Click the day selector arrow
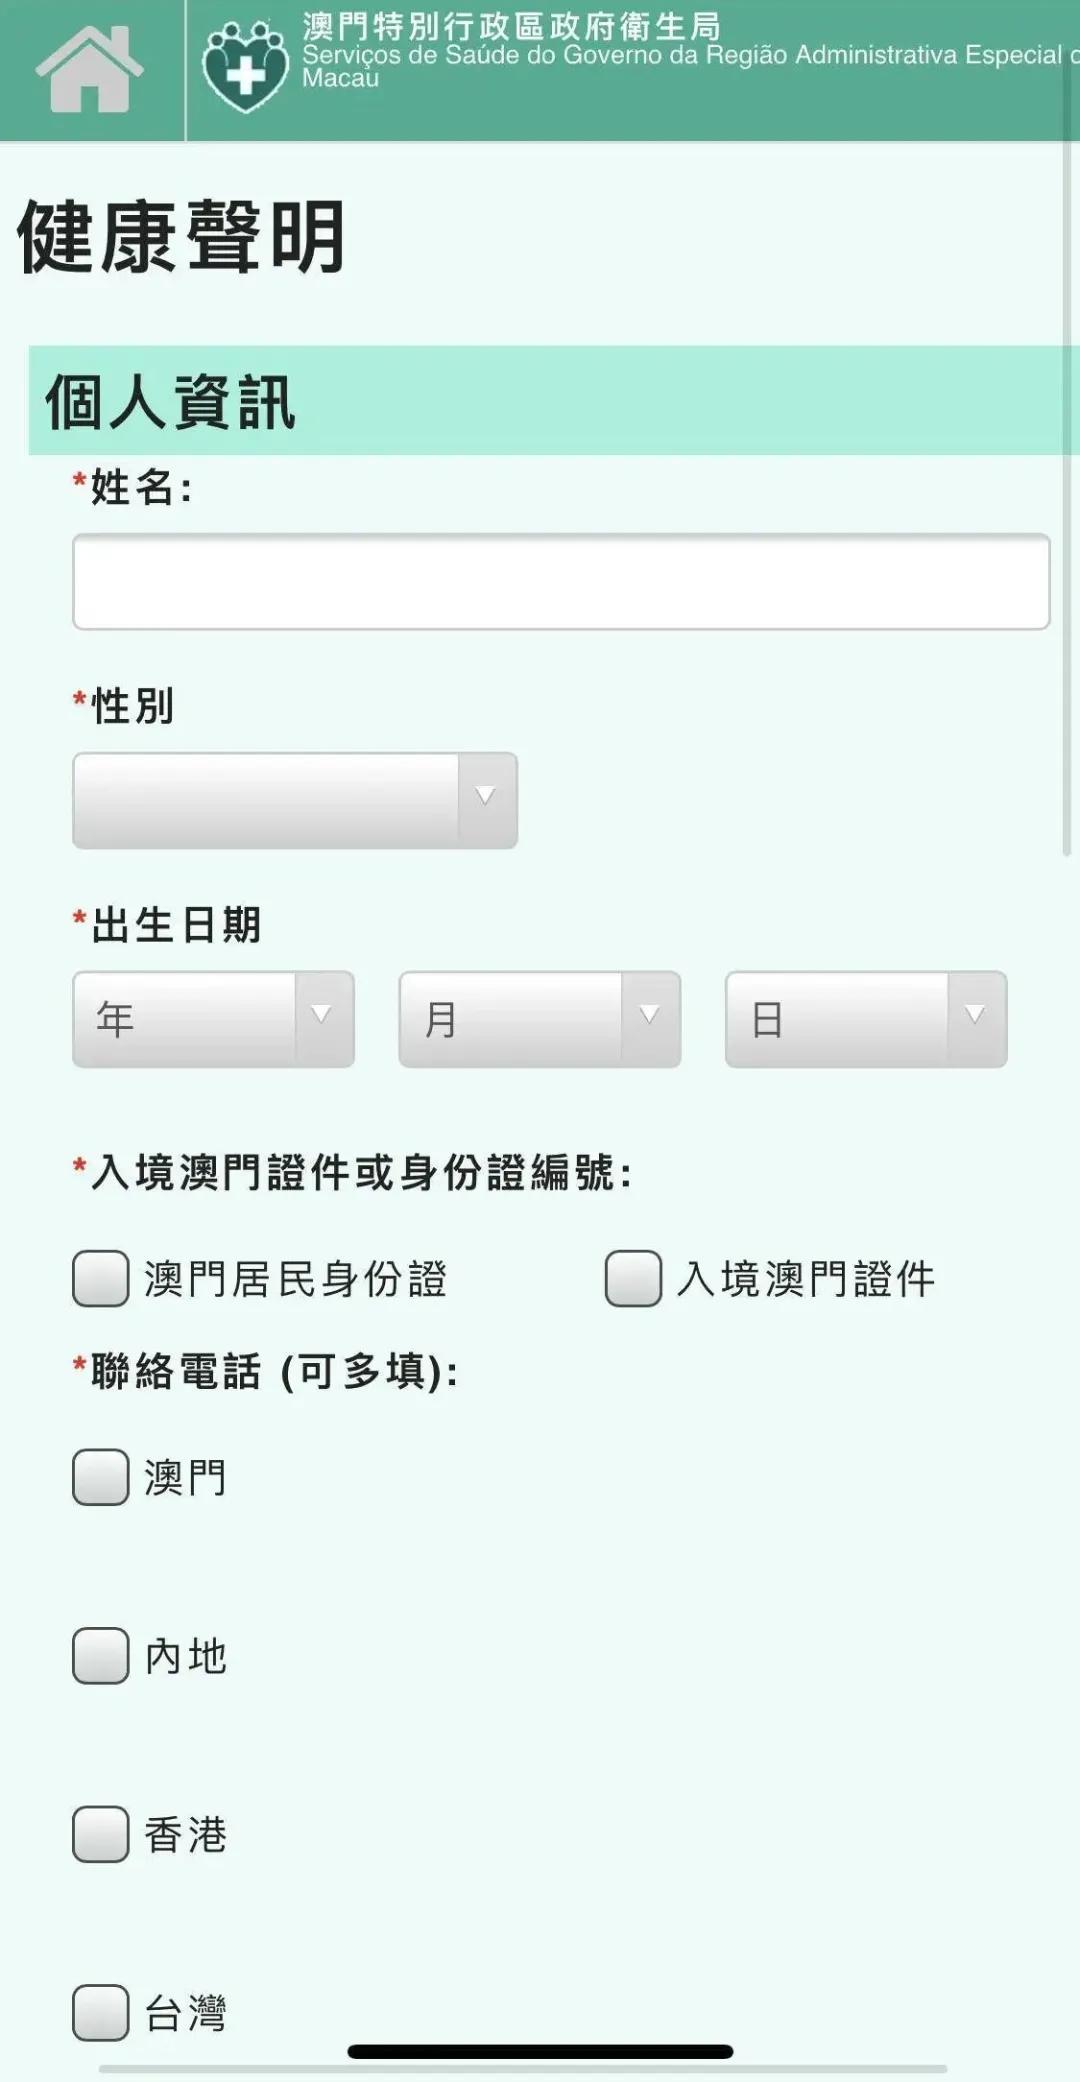This screenshot has width=1080, height=2082. [x=975, y=1017]
